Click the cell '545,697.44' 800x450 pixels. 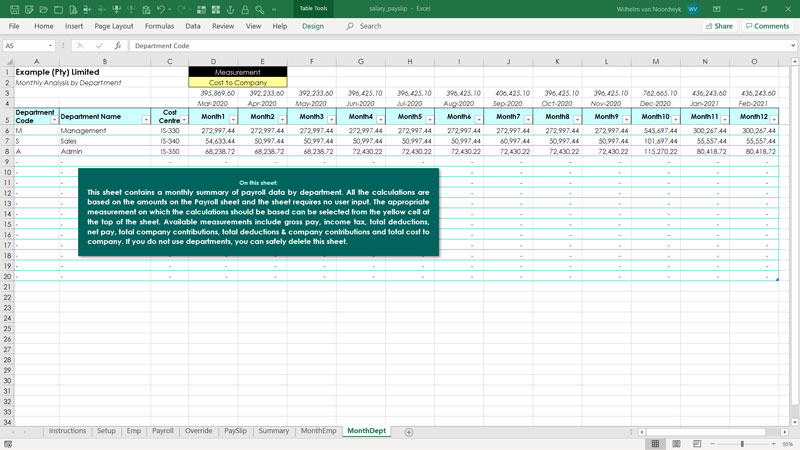pyautogui.click(x=656, y=131)
